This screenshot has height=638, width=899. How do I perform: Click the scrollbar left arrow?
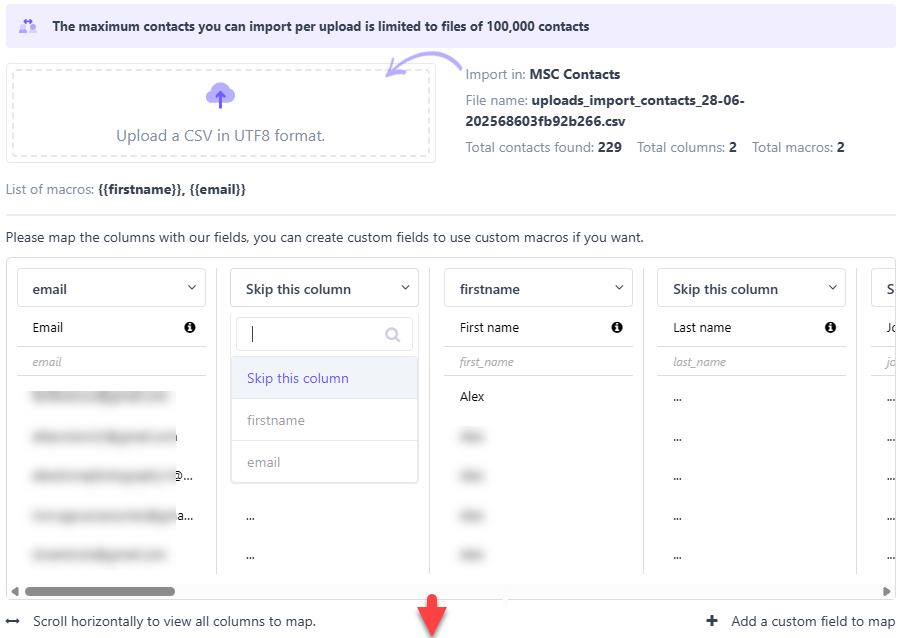14,591
